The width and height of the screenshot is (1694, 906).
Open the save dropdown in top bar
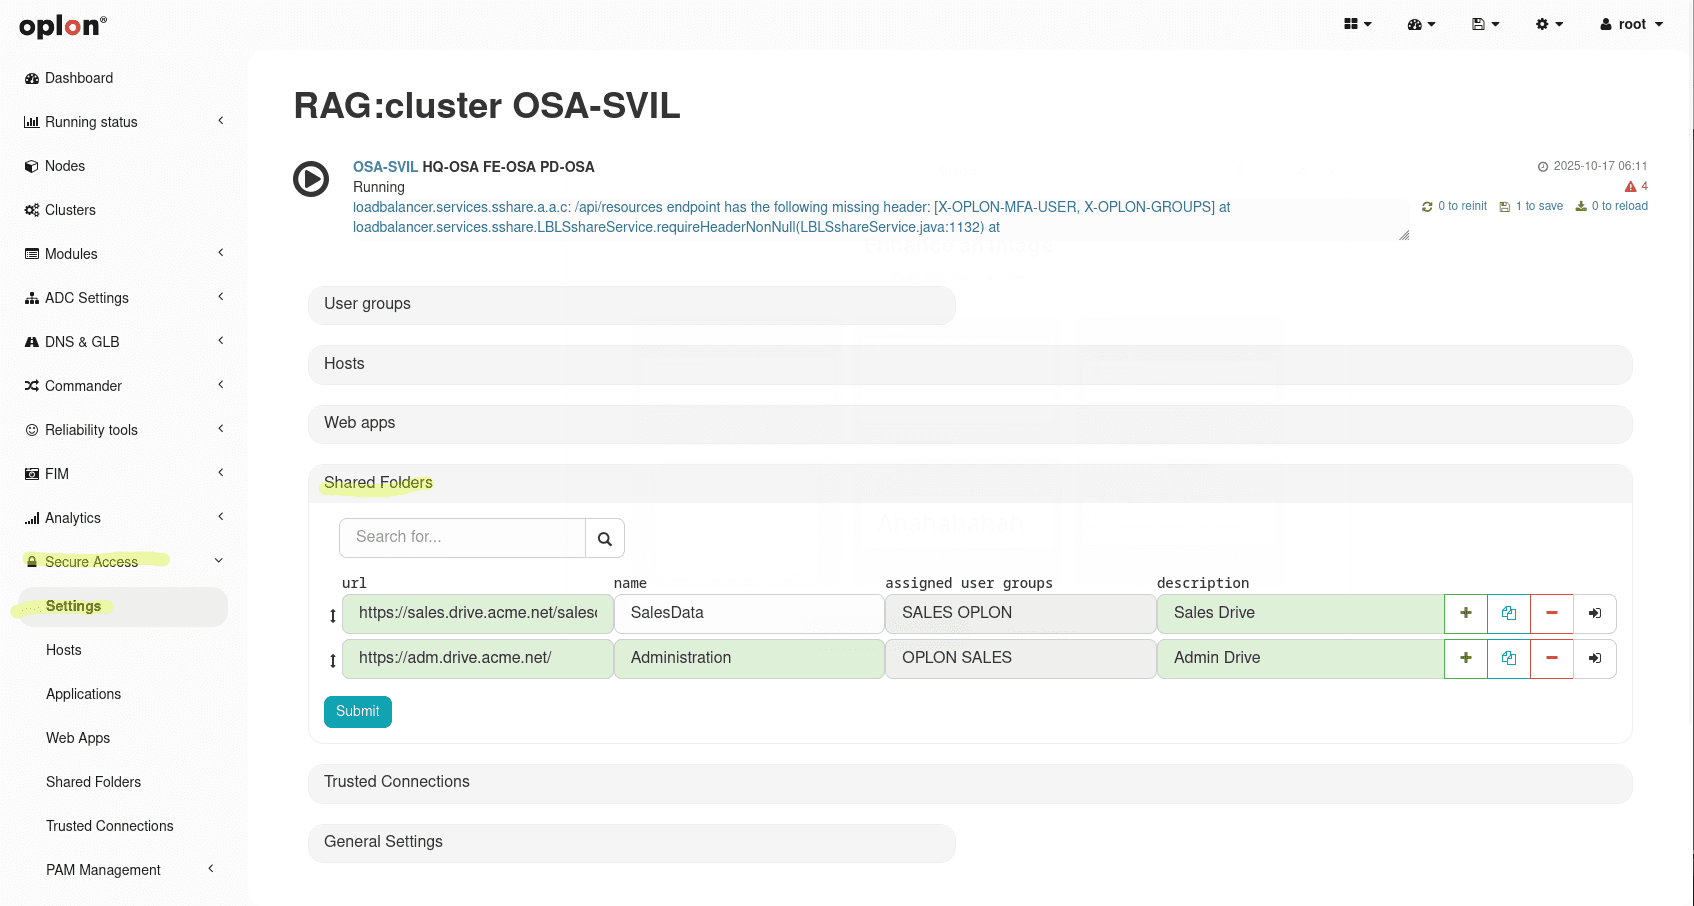pyautogui.click(x=1484, y=24)
